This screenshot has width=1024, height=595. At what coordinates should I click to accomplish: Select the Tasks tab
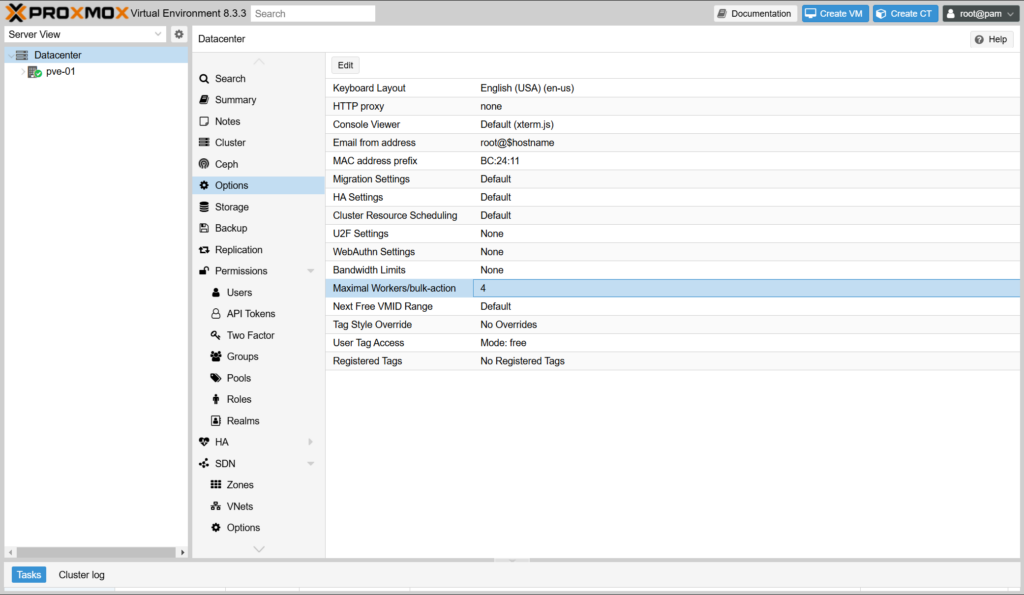[x=29, y=575]
